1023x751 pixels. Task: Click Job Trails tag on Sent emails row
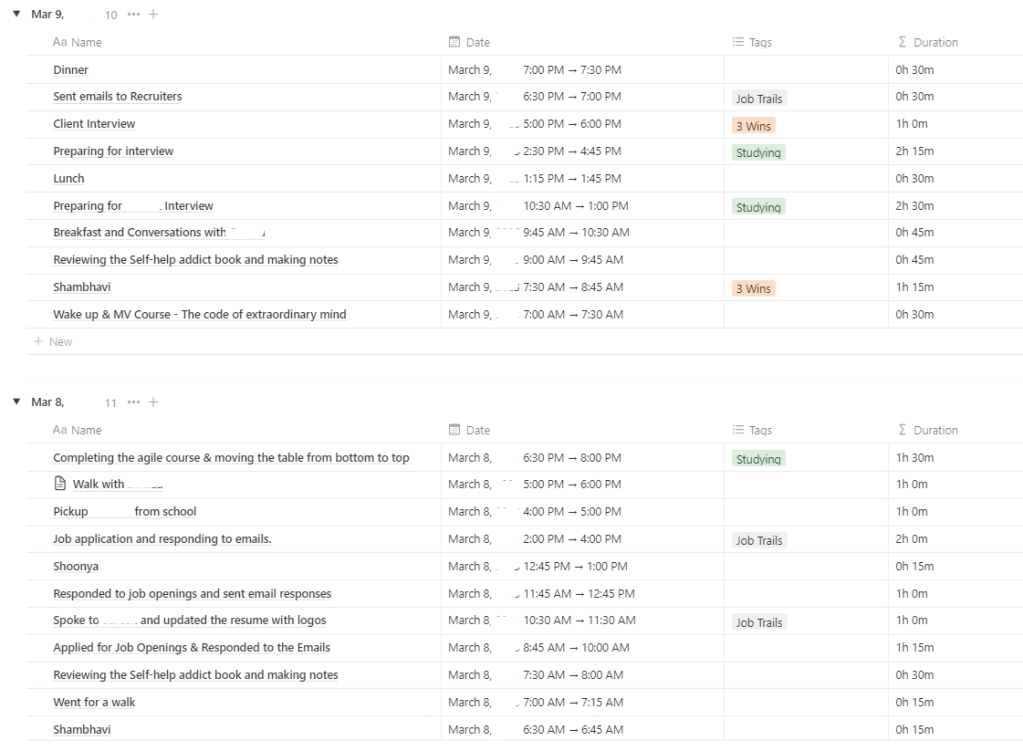[759, 99]
